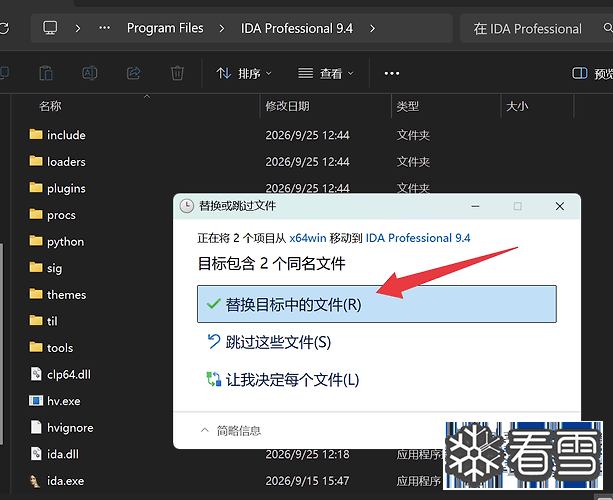Screen dimensions: 613x500
Task: Open the 查看 view dropdown
Action: (326, 73)
